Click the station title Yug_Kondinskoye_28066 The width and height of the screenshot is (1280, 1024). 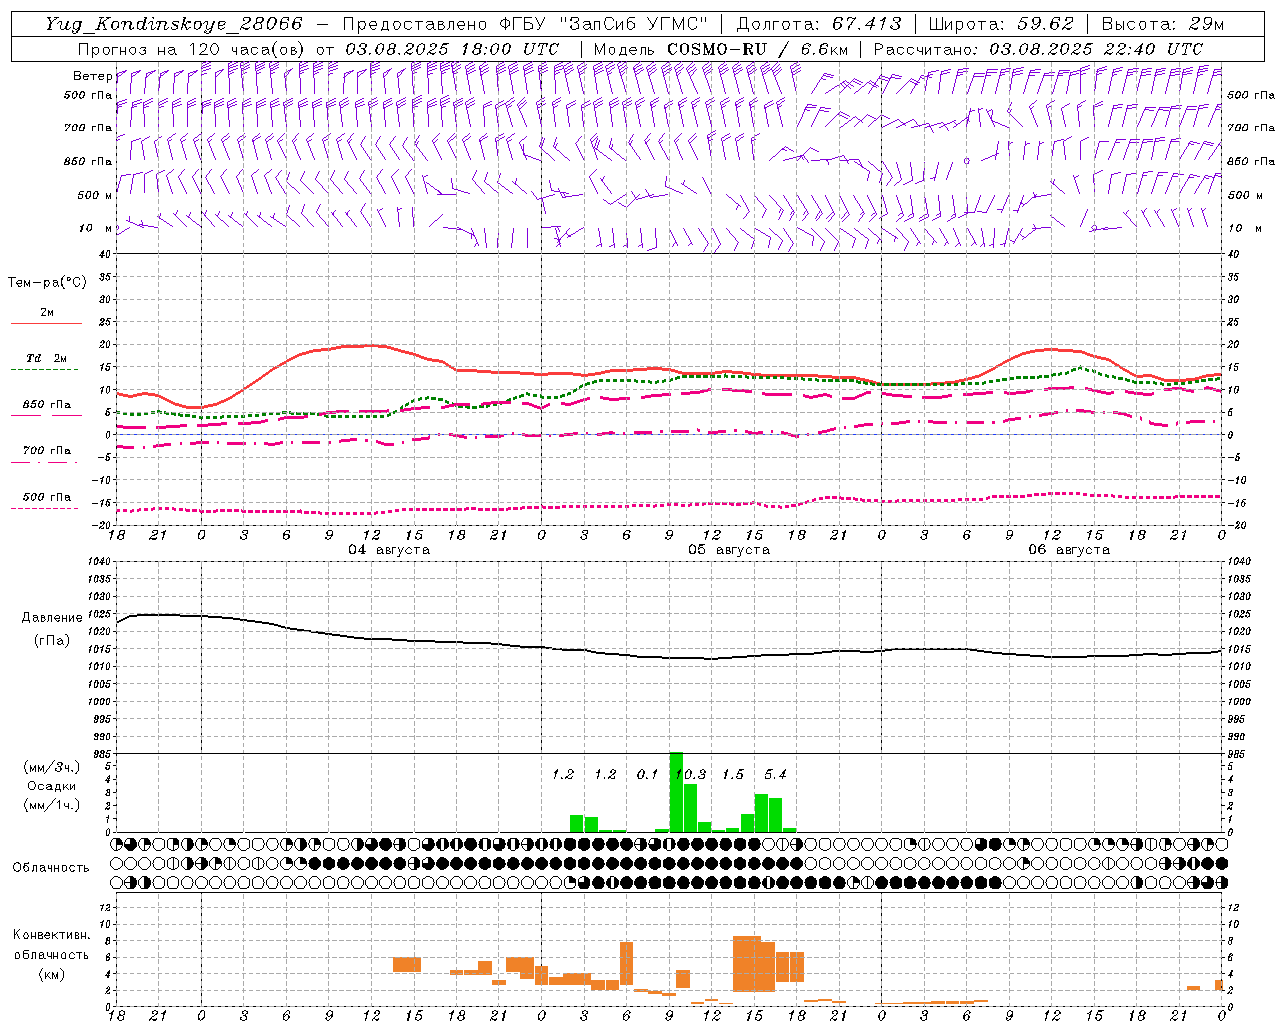click(x=174, y=24)
